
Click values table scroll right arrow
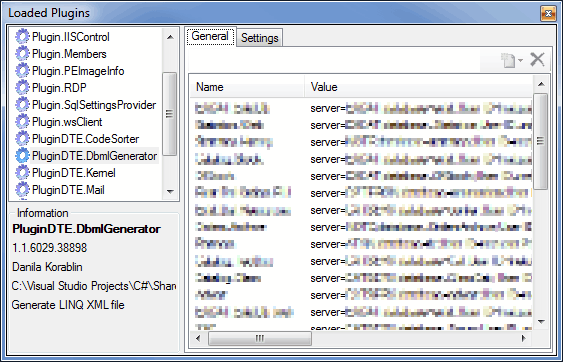pos(524,338)
